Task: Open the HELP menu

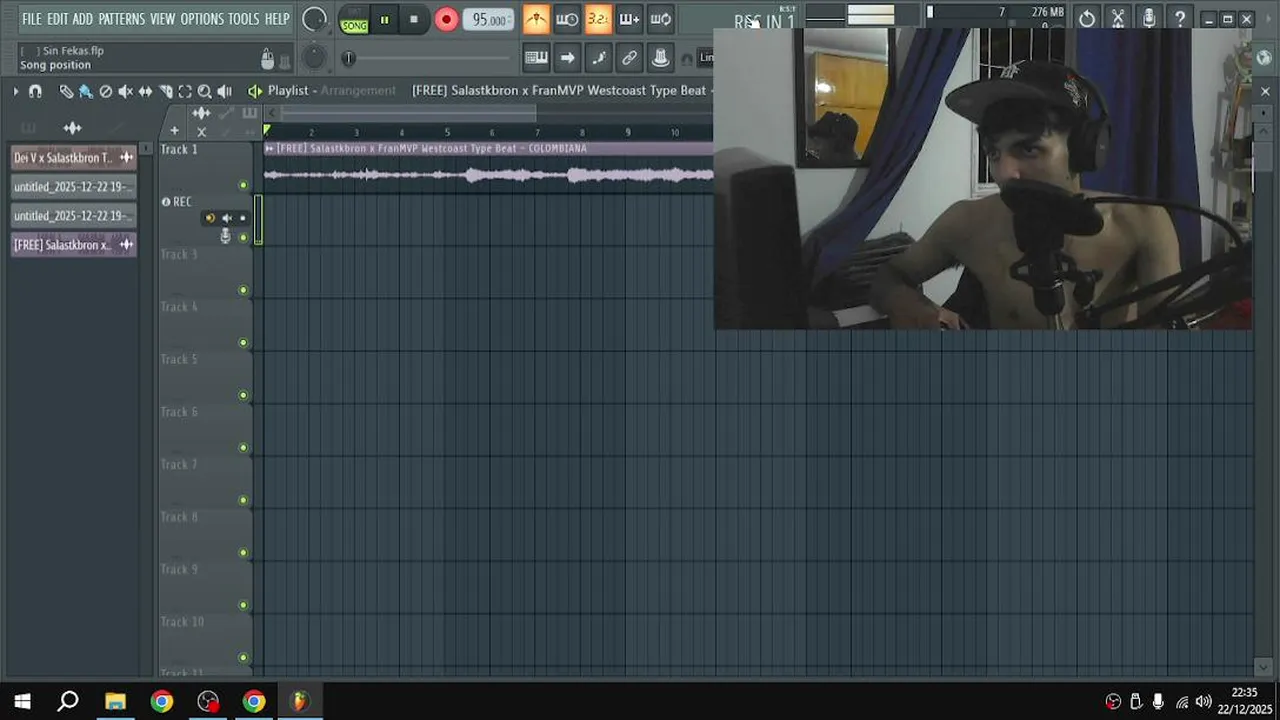Action: 277,19
